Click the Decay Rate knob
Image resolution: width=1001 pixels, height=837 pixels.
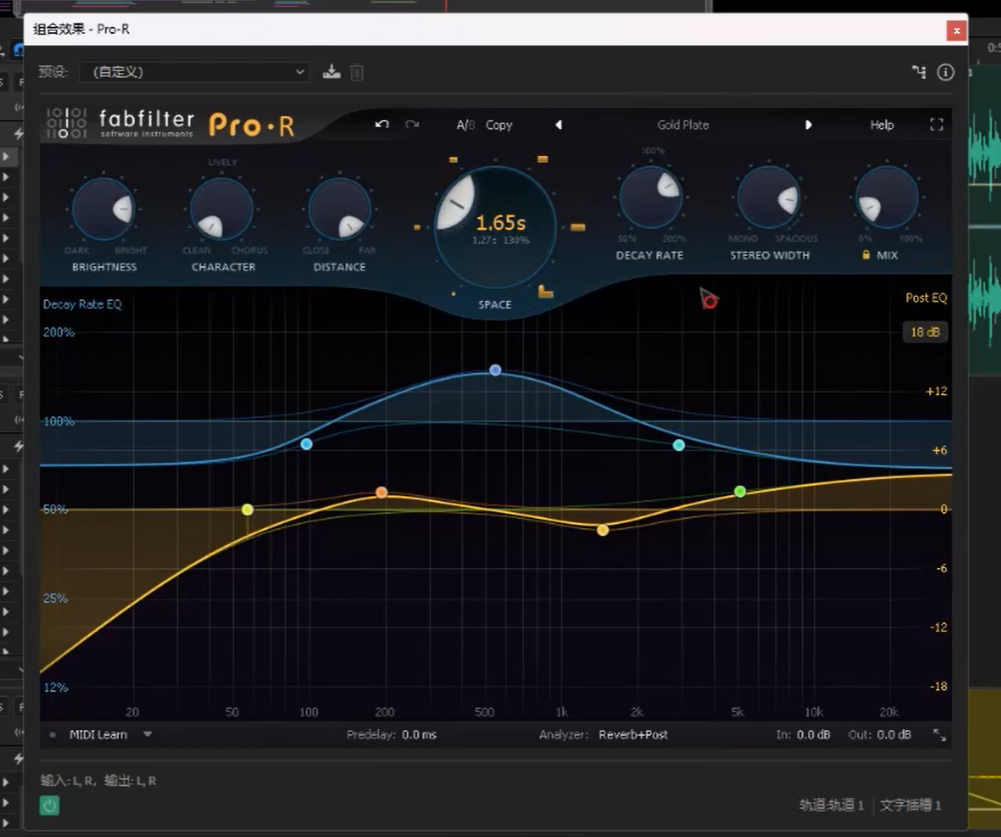(650, 197)
